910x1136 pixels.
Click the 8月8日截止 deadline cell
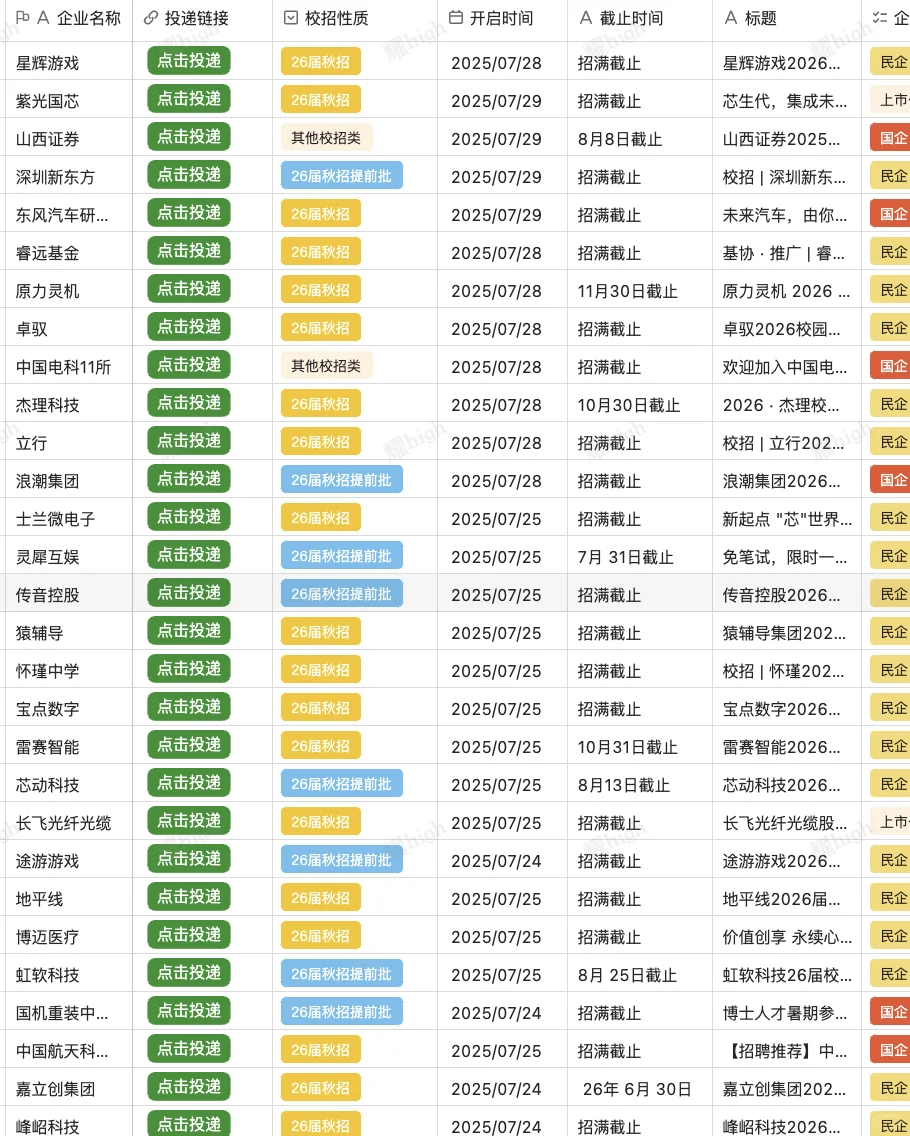pyautogui.click(x=640, y=139)
